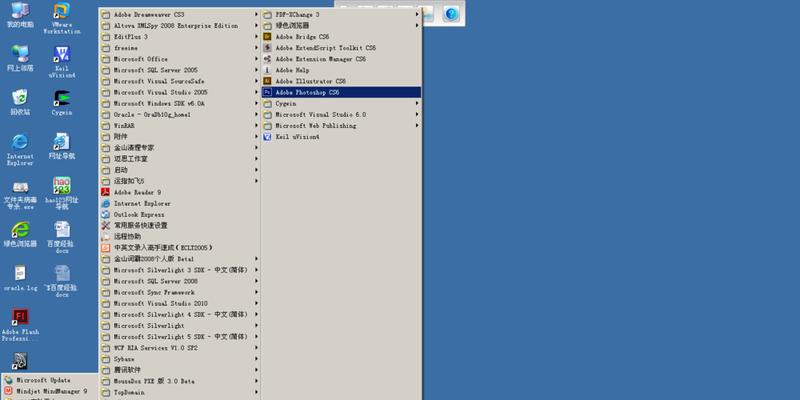Click the Extension Manager icon in submenu
800x400 pixels.
(x=267, y=59)
